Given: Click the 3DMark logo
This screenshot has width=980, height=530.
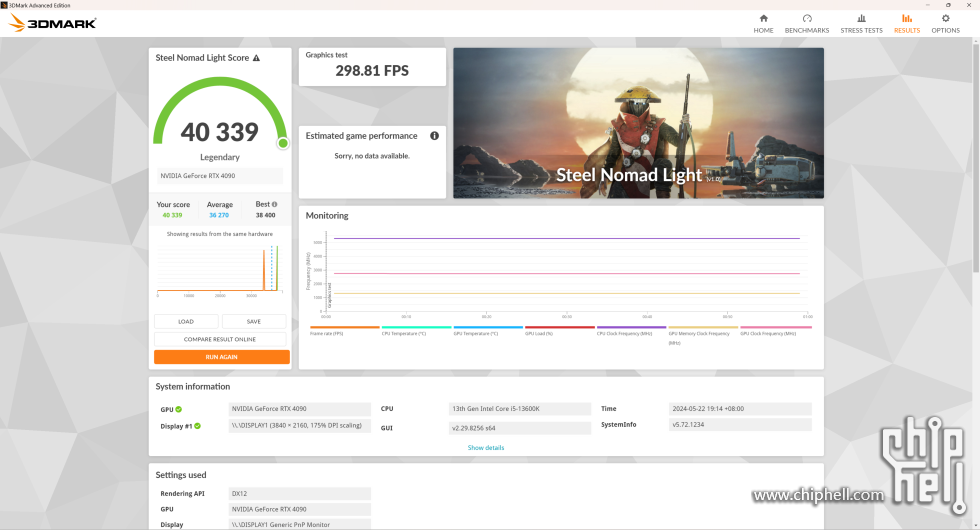Looking at the screenshot, I should click(52, 24).
